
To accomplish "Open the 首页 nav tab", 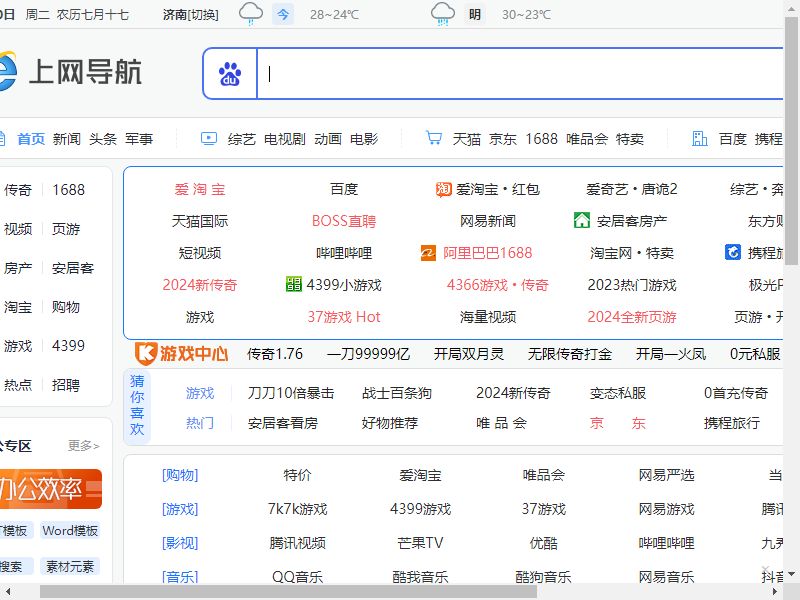I will [x=31, y=139].
